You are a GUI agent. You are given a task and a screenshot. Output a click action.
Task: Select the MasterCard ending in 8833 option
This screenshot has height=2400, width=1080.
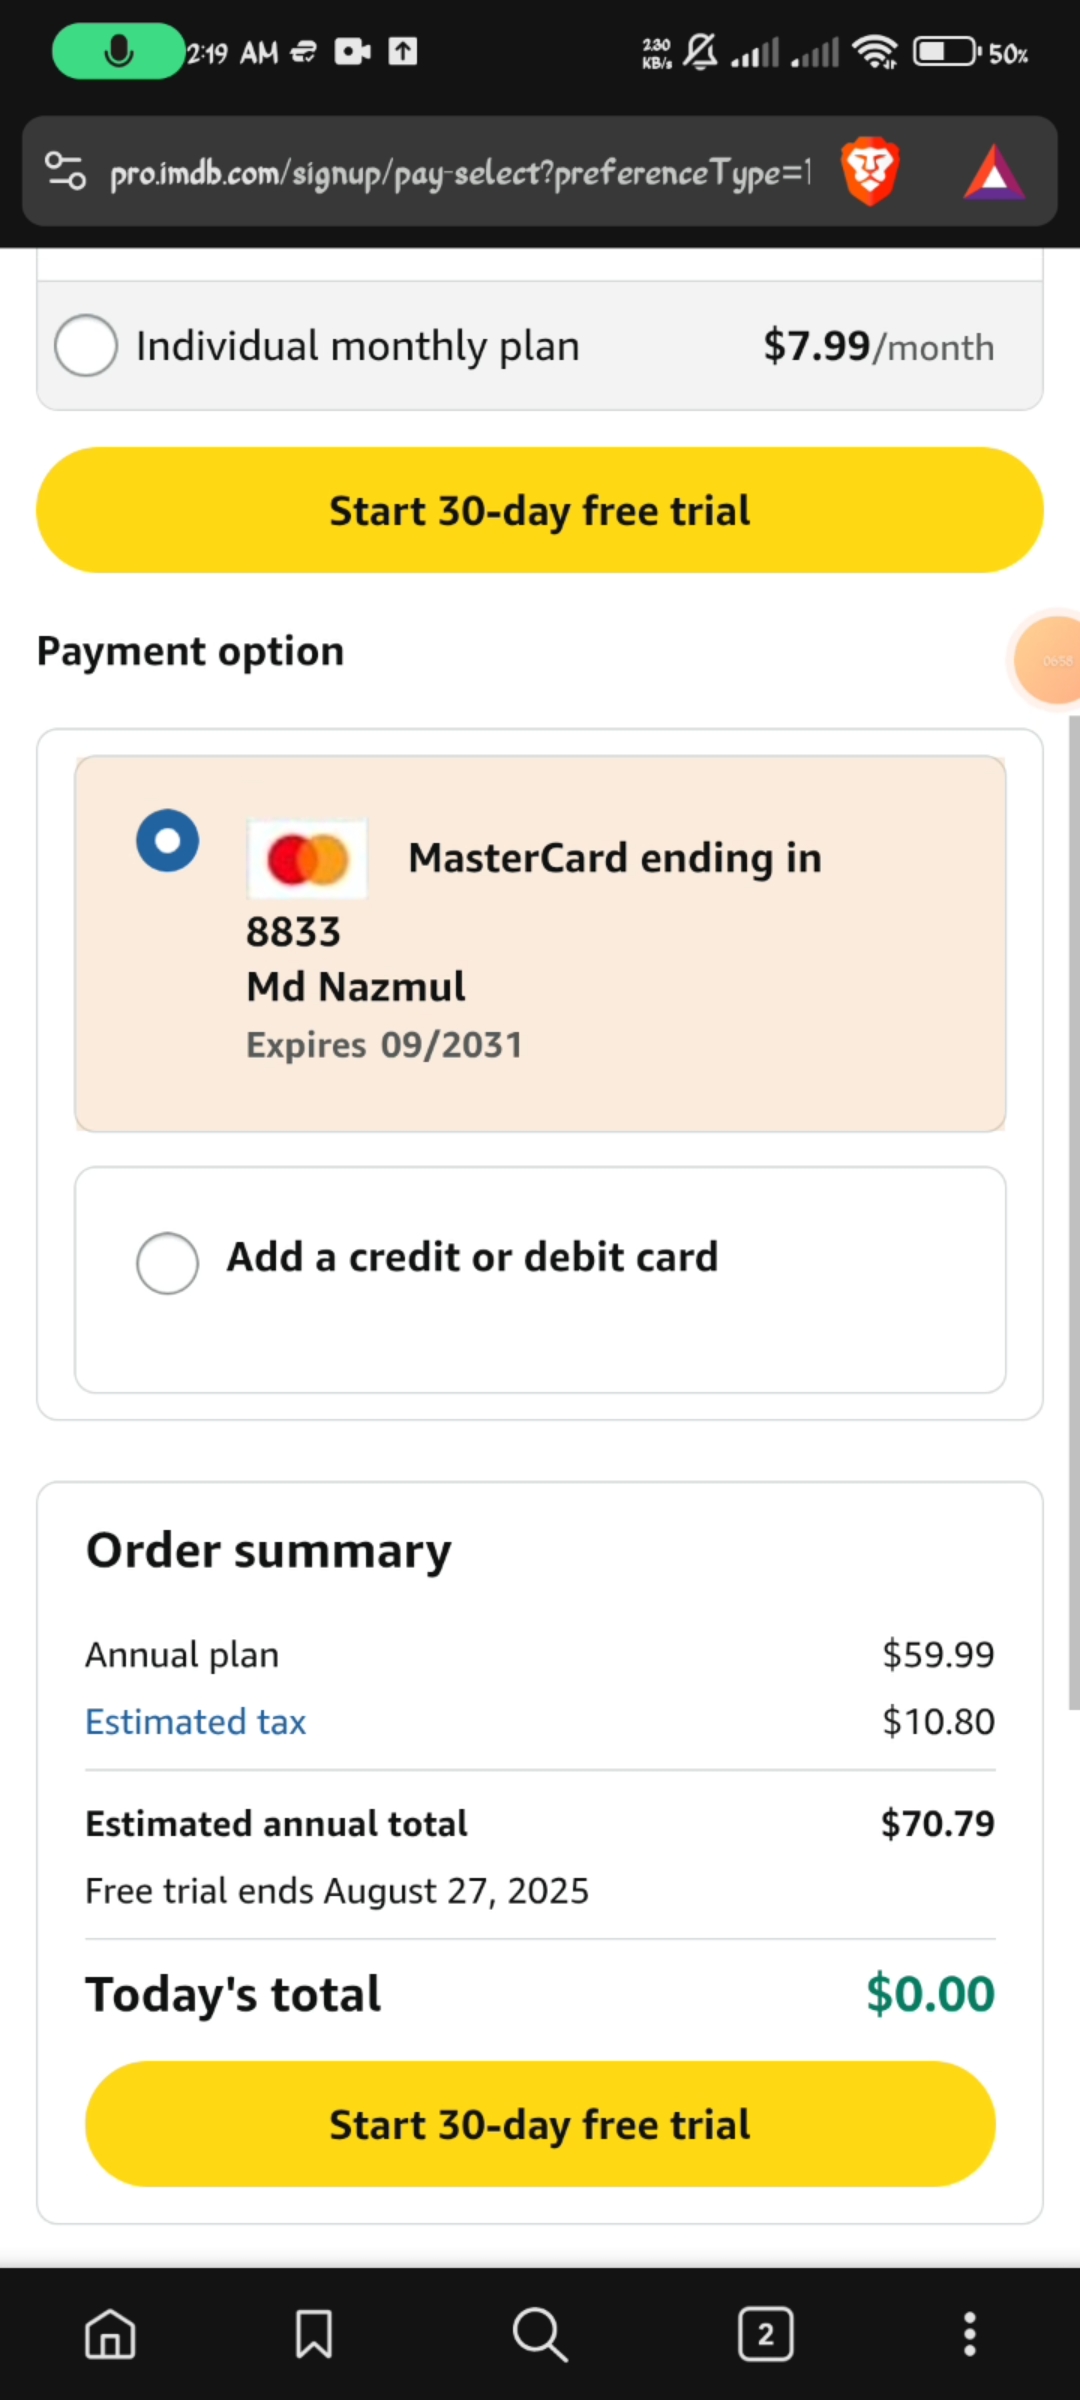coord(168,840)
